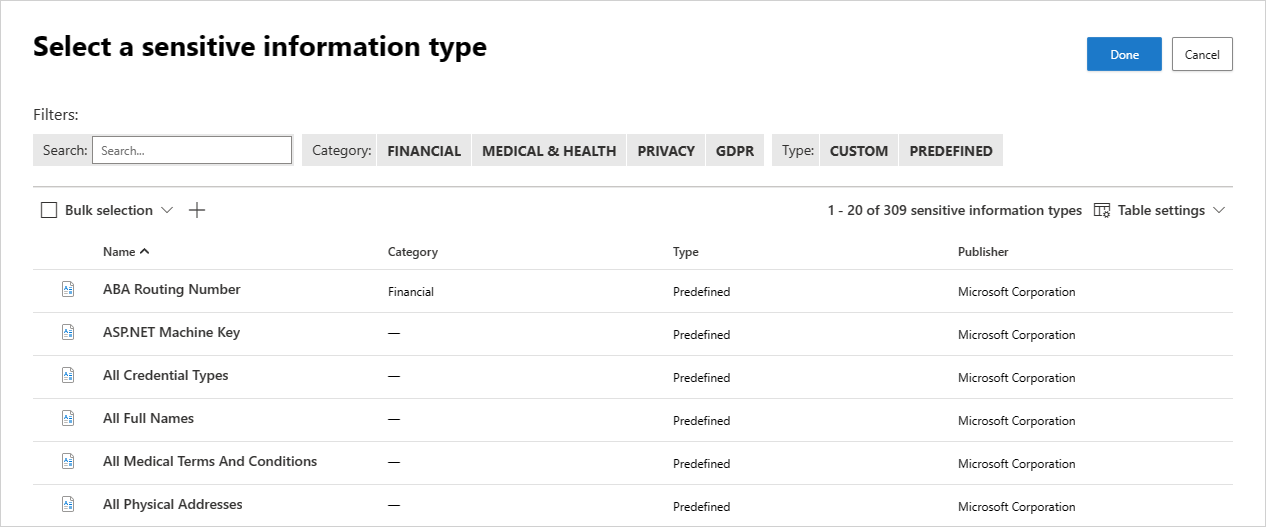Click the Category column header
Viewport: 1266px width, 527px height.
pyautogui.click(x=413, y=252)
